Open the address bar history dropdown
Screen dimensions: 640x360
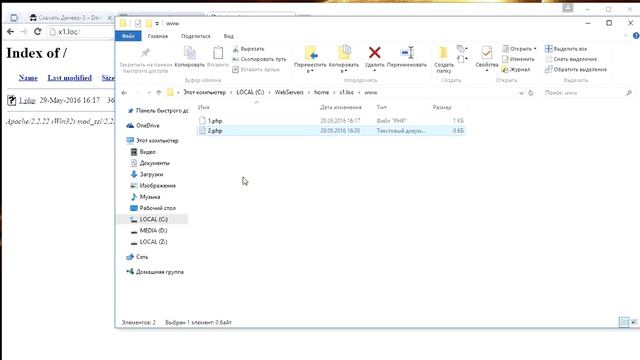pyautogui.click(x=521, y=93)
